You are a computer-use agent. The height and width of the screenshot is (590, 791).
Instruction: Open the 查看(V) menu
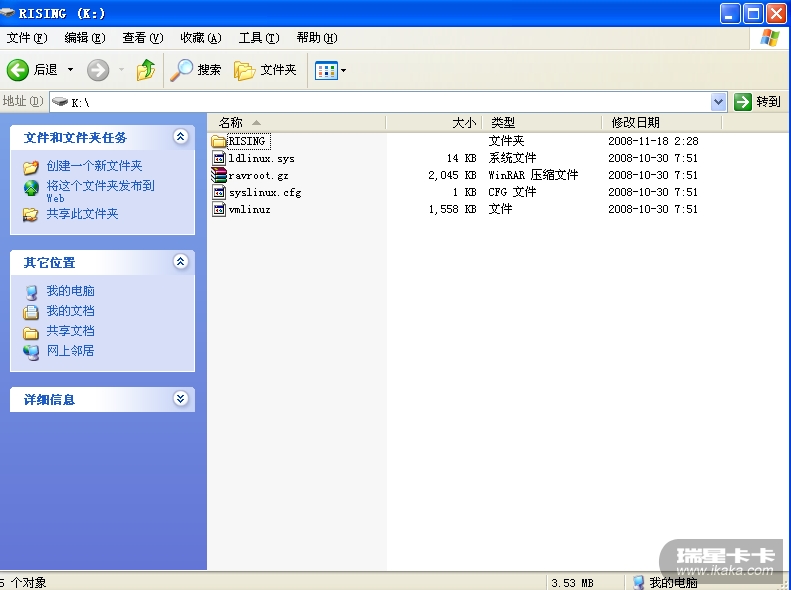[143, 38]
